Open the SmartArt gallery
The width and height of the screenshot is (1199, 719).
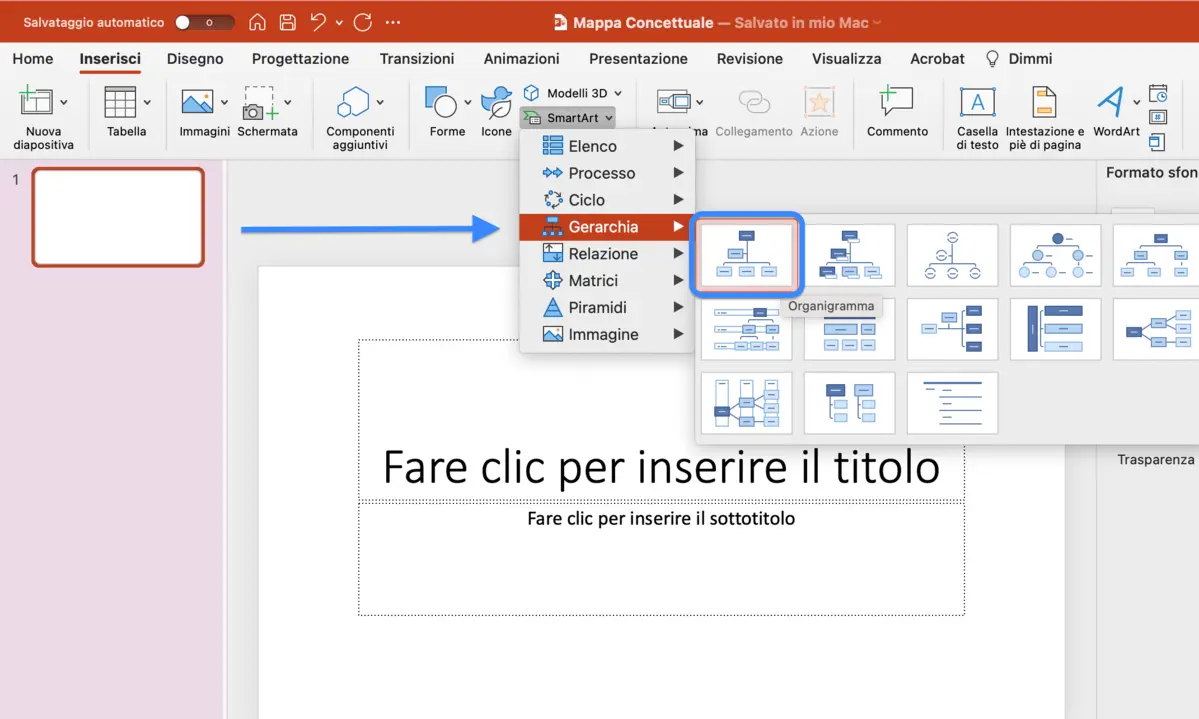[568, 117]
